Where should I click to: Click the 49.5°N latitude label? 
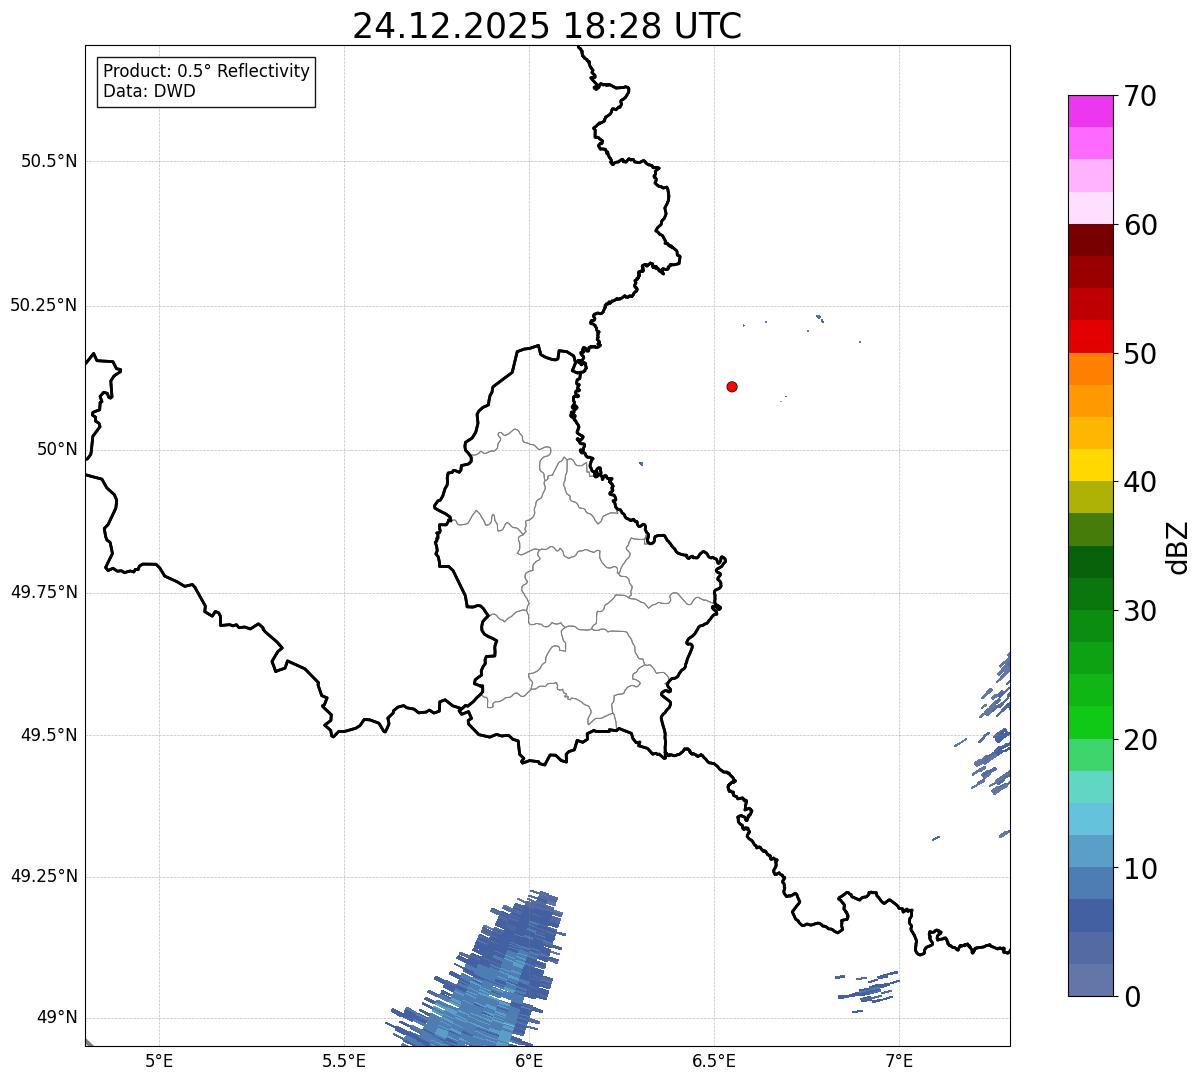coord(49,735)
